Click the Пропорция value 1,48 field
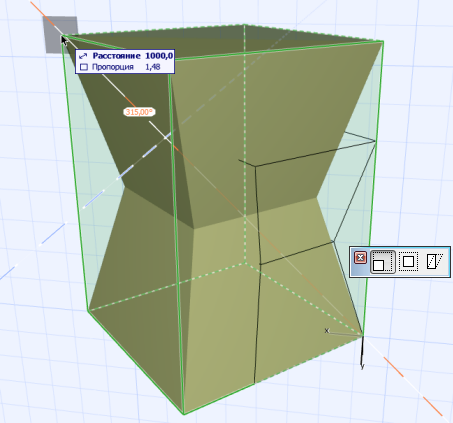Image resolution: width=453 pixels, height=423 pixels. pos(153,67)
